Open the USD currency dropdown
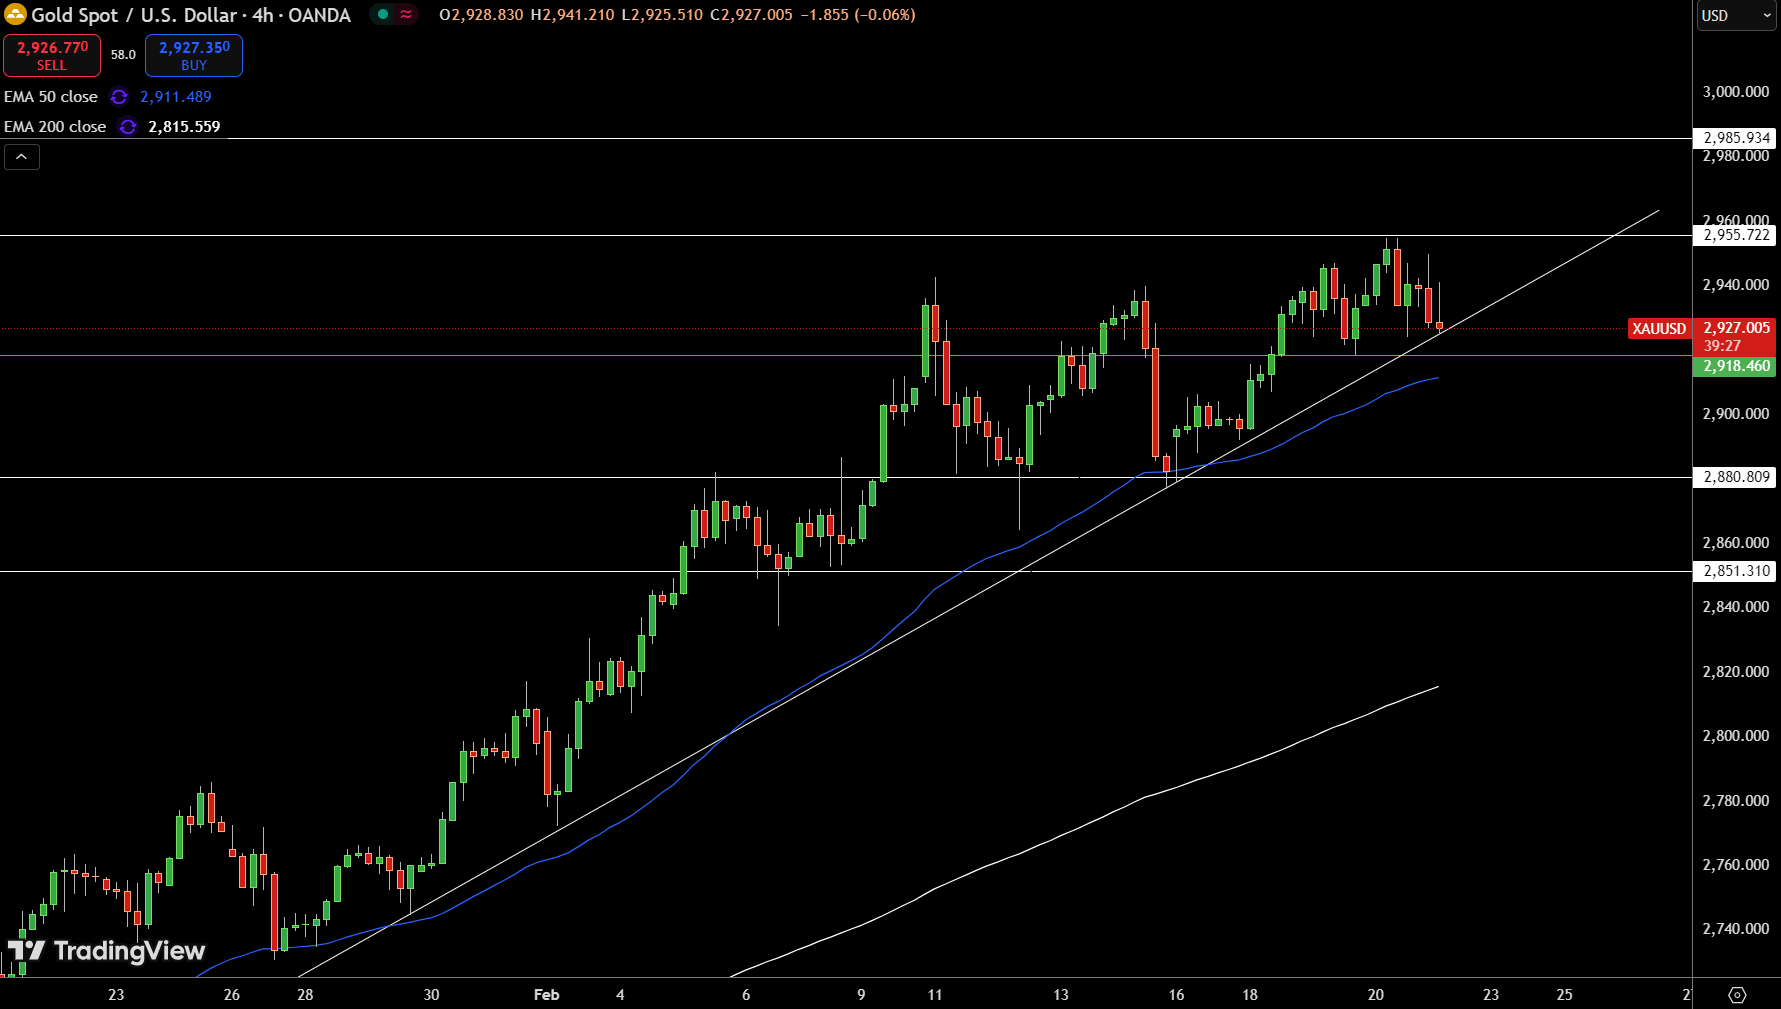This screenshot has height=1009, width=1781. coord(1737,15)
